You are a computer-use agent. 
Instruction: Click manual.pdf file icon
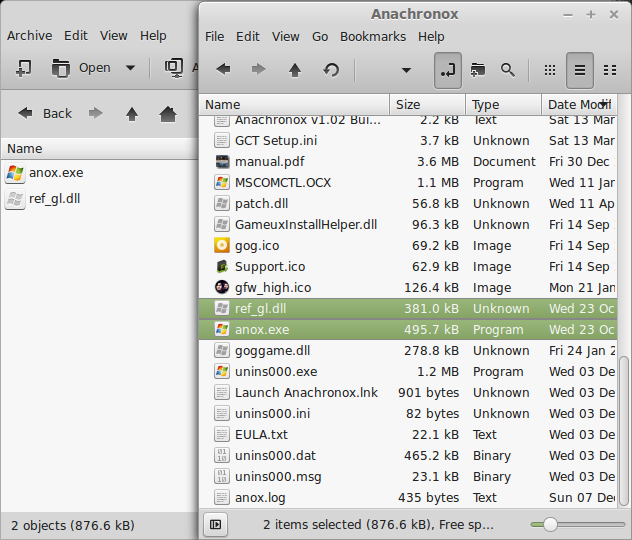pyautogui.click(x=222, y=162)
